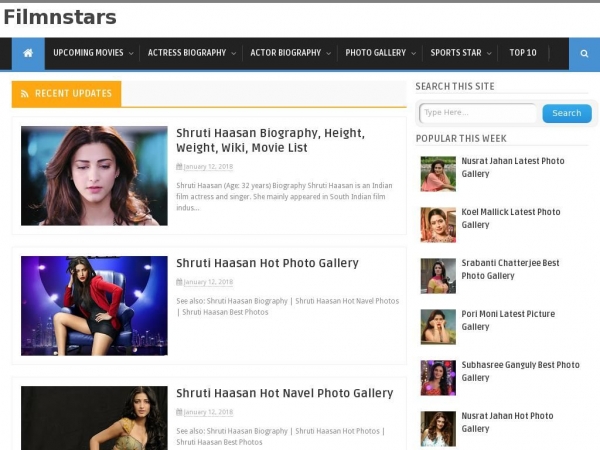Click Subhasree Ganguly sidebar thumbnail

pos(438,378)
